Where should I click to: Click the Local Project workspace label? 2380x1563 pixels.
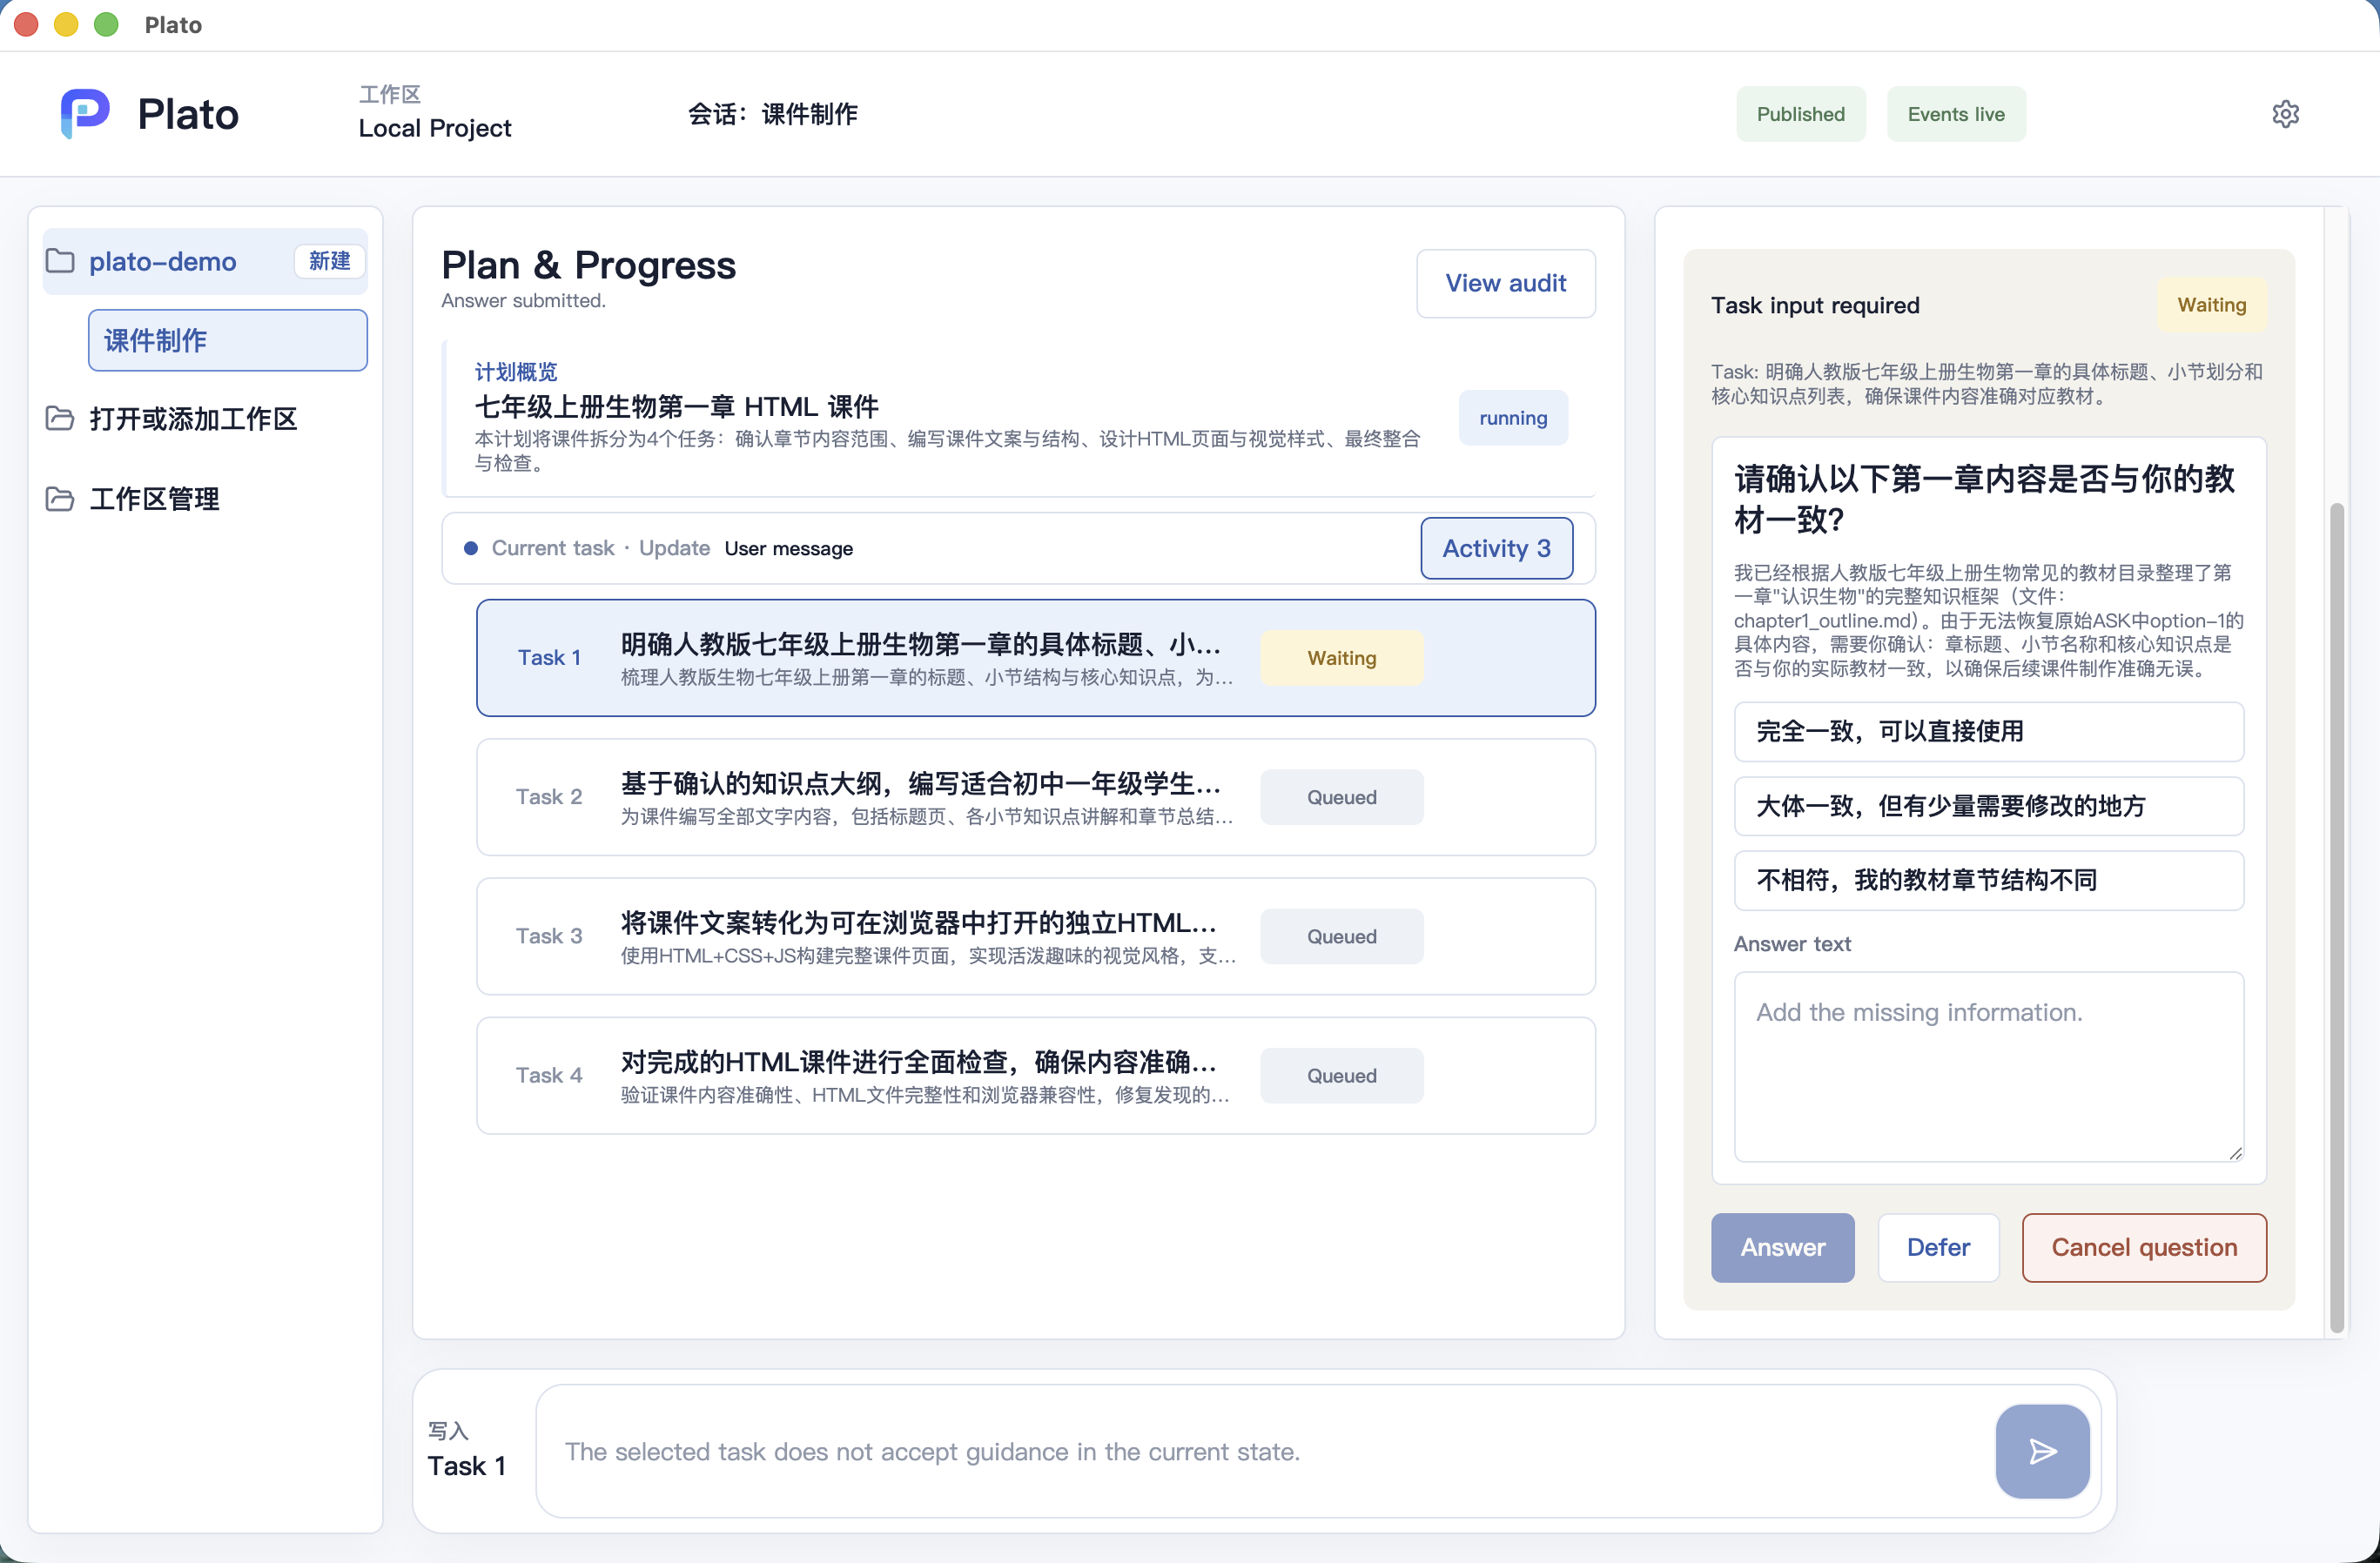(435, 128)
